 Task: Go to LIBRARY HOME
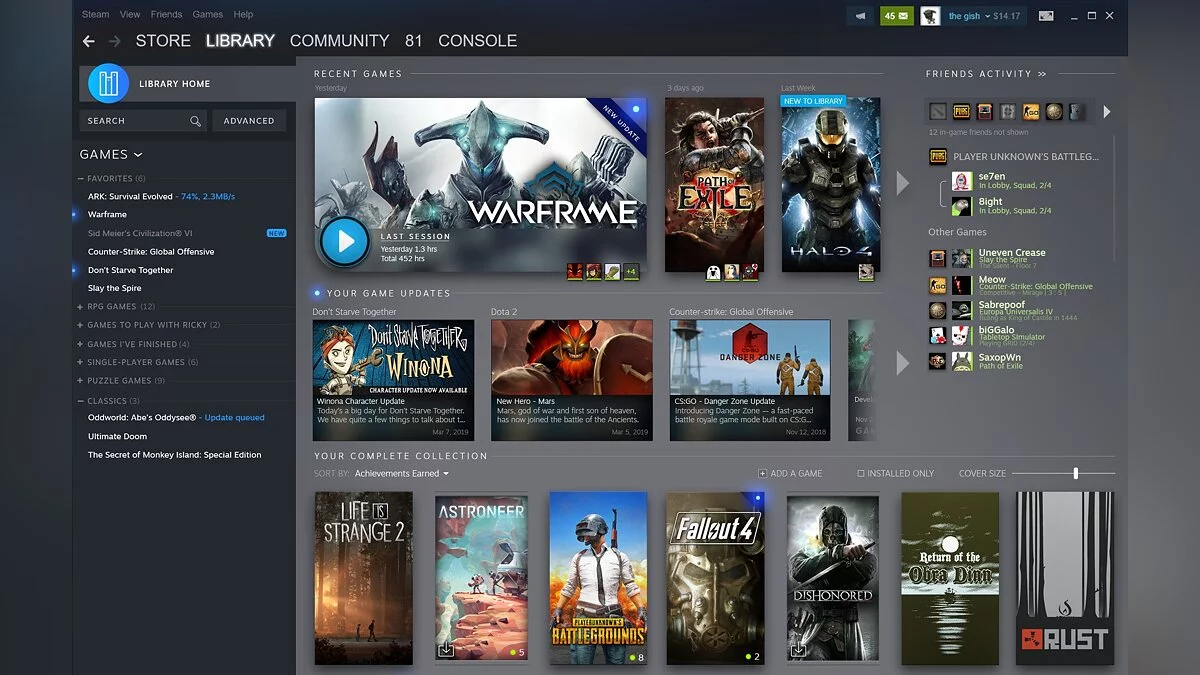click(187, 84)
